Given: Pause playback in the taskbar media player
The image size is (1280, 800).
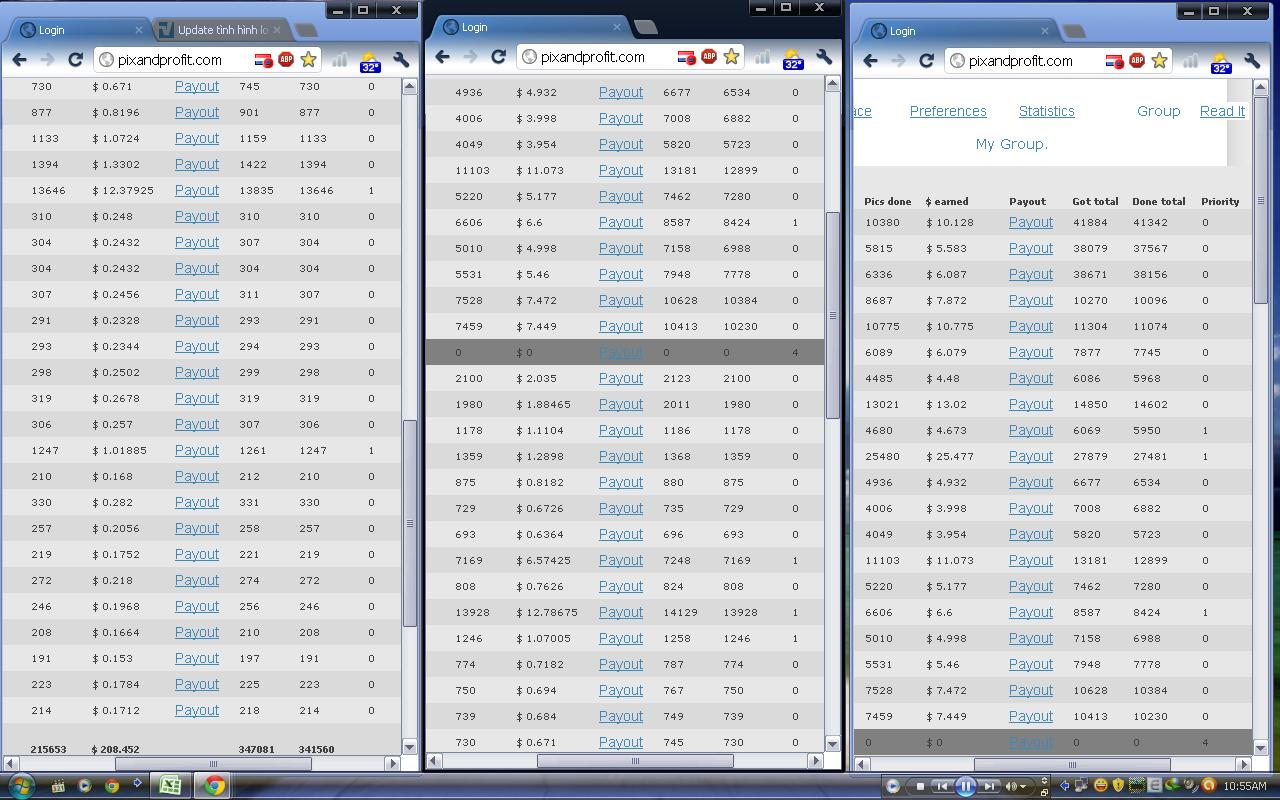Looking at the screenshot, I should [966, 786].
